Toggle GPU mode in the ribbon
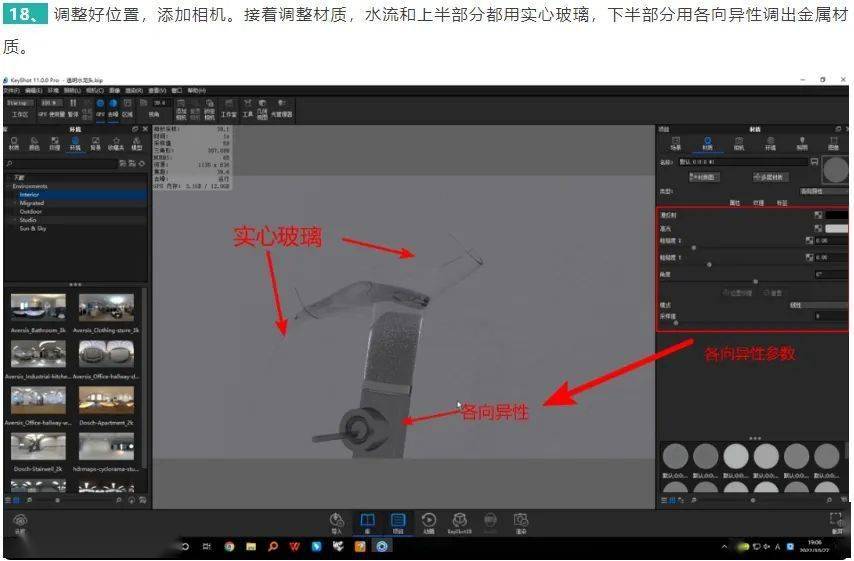Screen dimensions: 854x561 (x=100, y=108)
